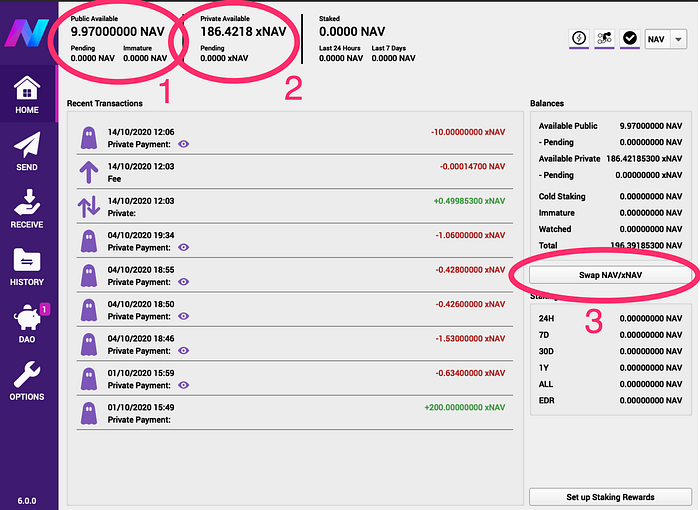This screenshot has height=510, width=700.
Task: Click the Available Private 186.42185300 xNAV value
Action: click(x=644, y=159)
